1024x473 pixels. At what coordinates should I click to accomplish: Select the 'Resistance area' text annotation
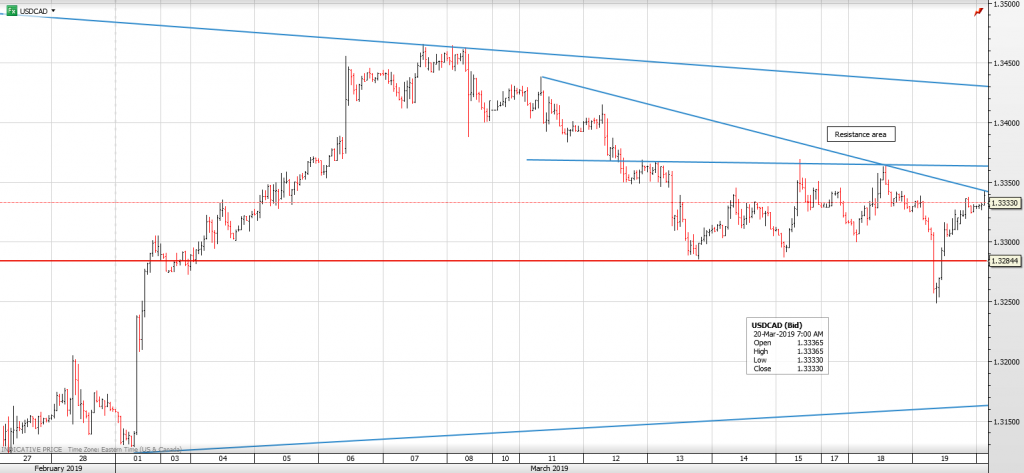tap(860, 134)
